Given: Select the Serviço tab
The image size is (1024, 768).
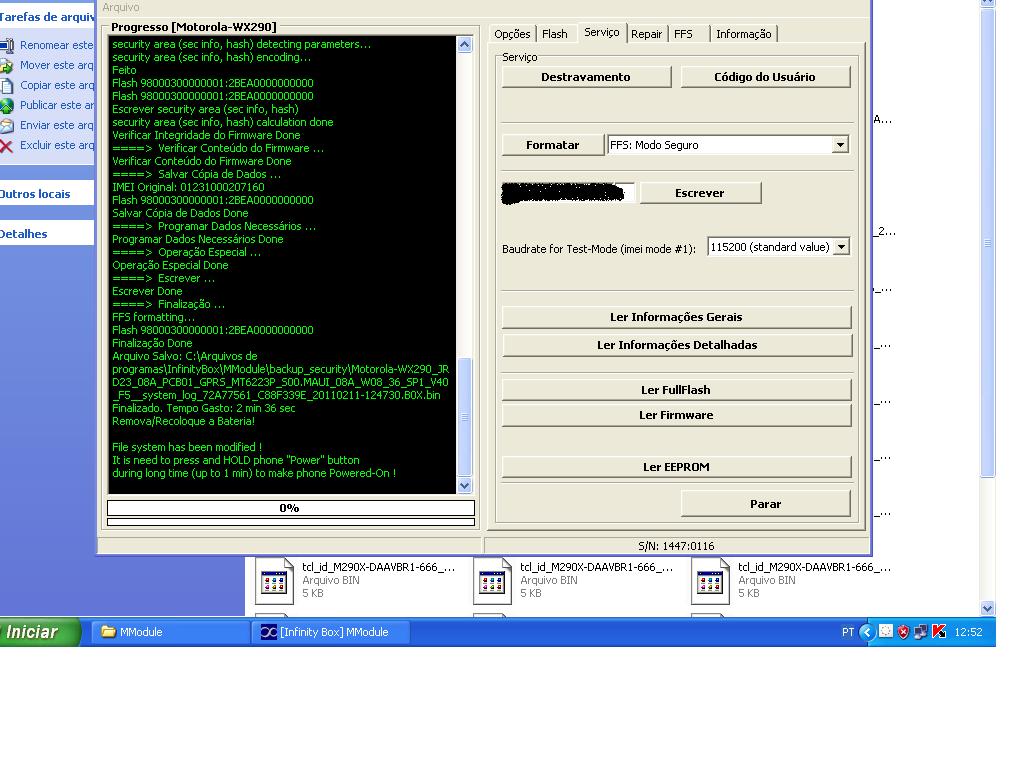Looking at the screenshot, I should (x=601, y=32).
